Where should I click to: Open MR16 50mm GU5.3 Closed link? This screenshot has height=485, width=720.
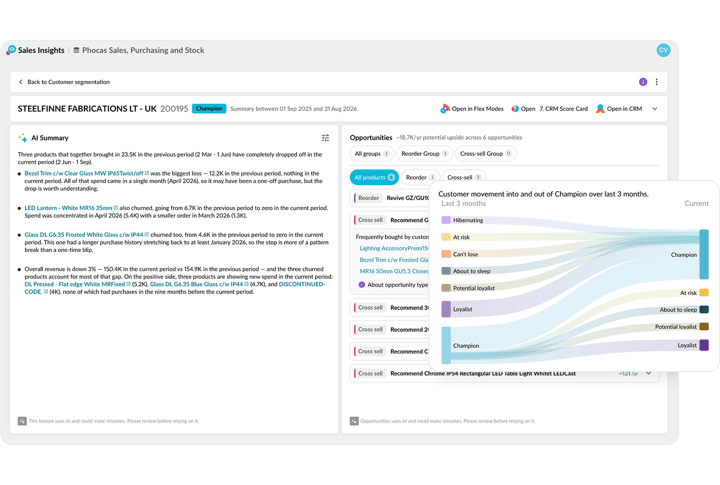(x=394, y=271)
